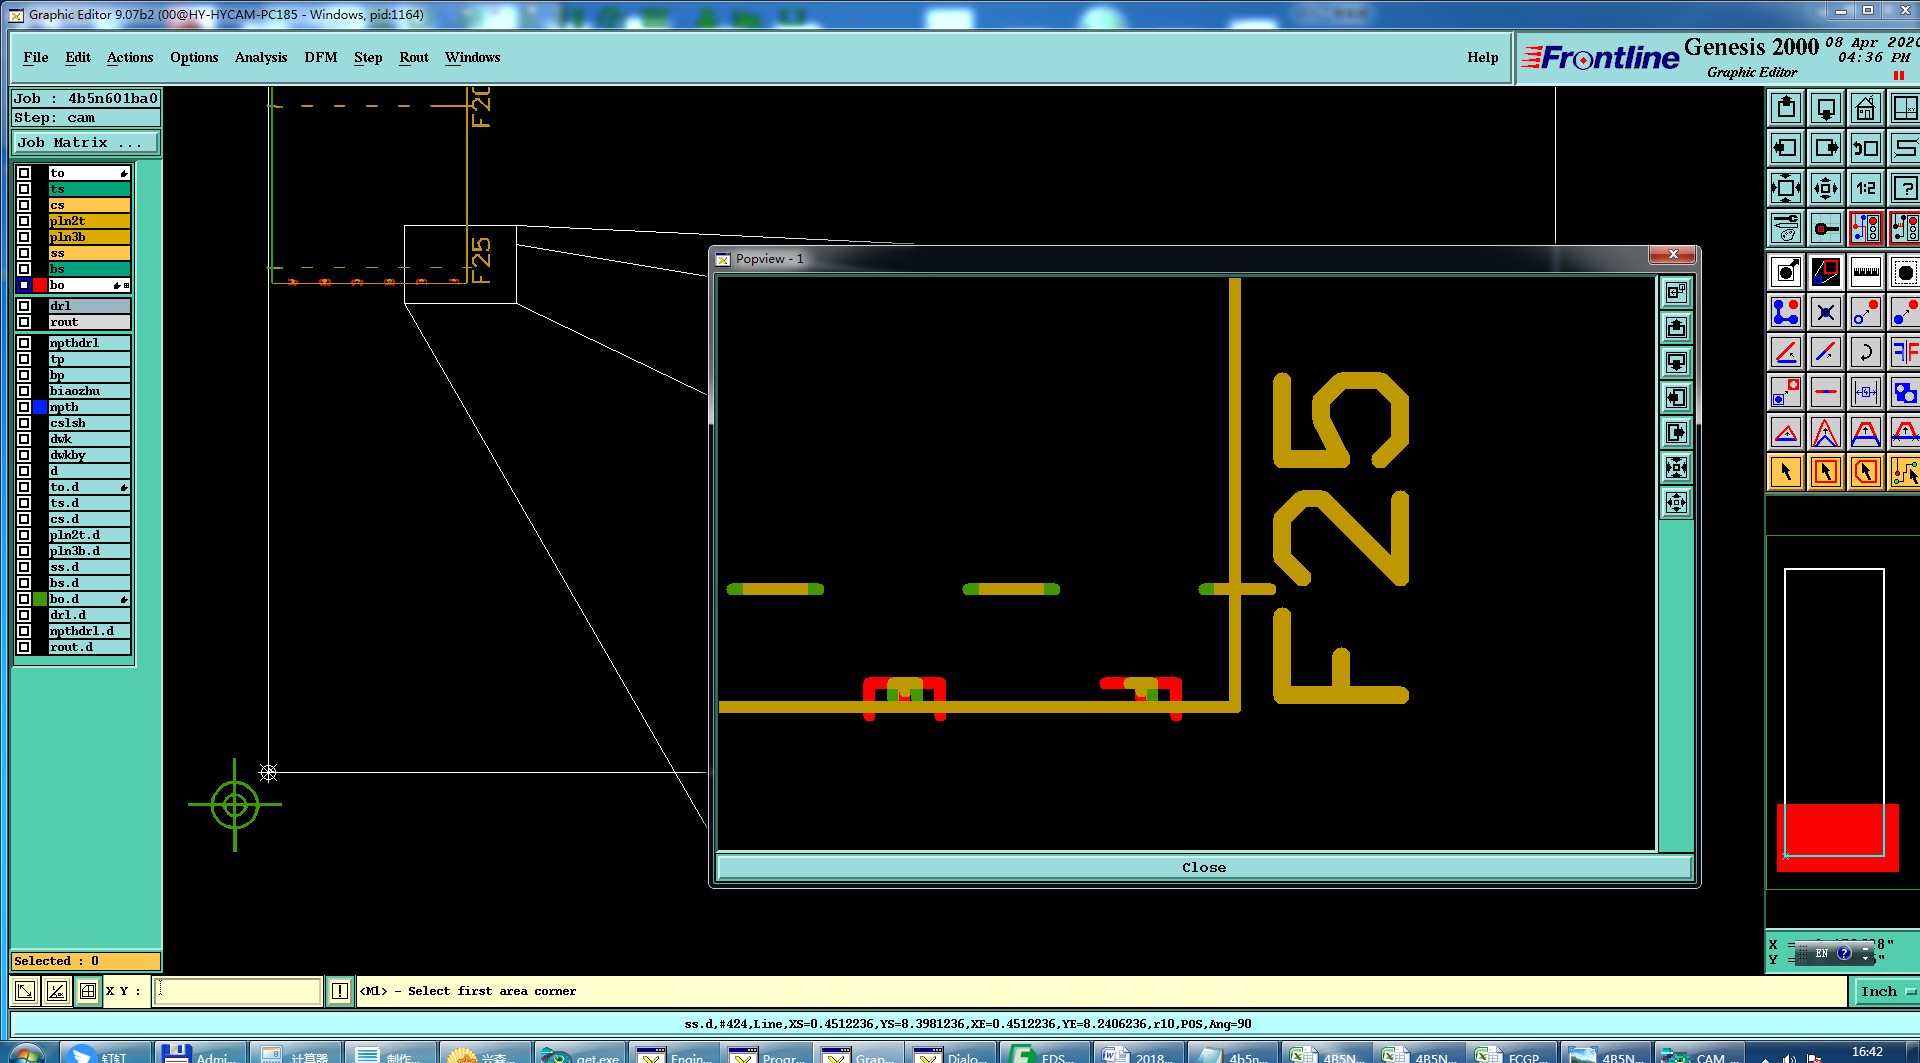The width and height of the screenshot is (1920, 1063).
Task: Click blue color swatch of layer npth
Action: point(40,407)
